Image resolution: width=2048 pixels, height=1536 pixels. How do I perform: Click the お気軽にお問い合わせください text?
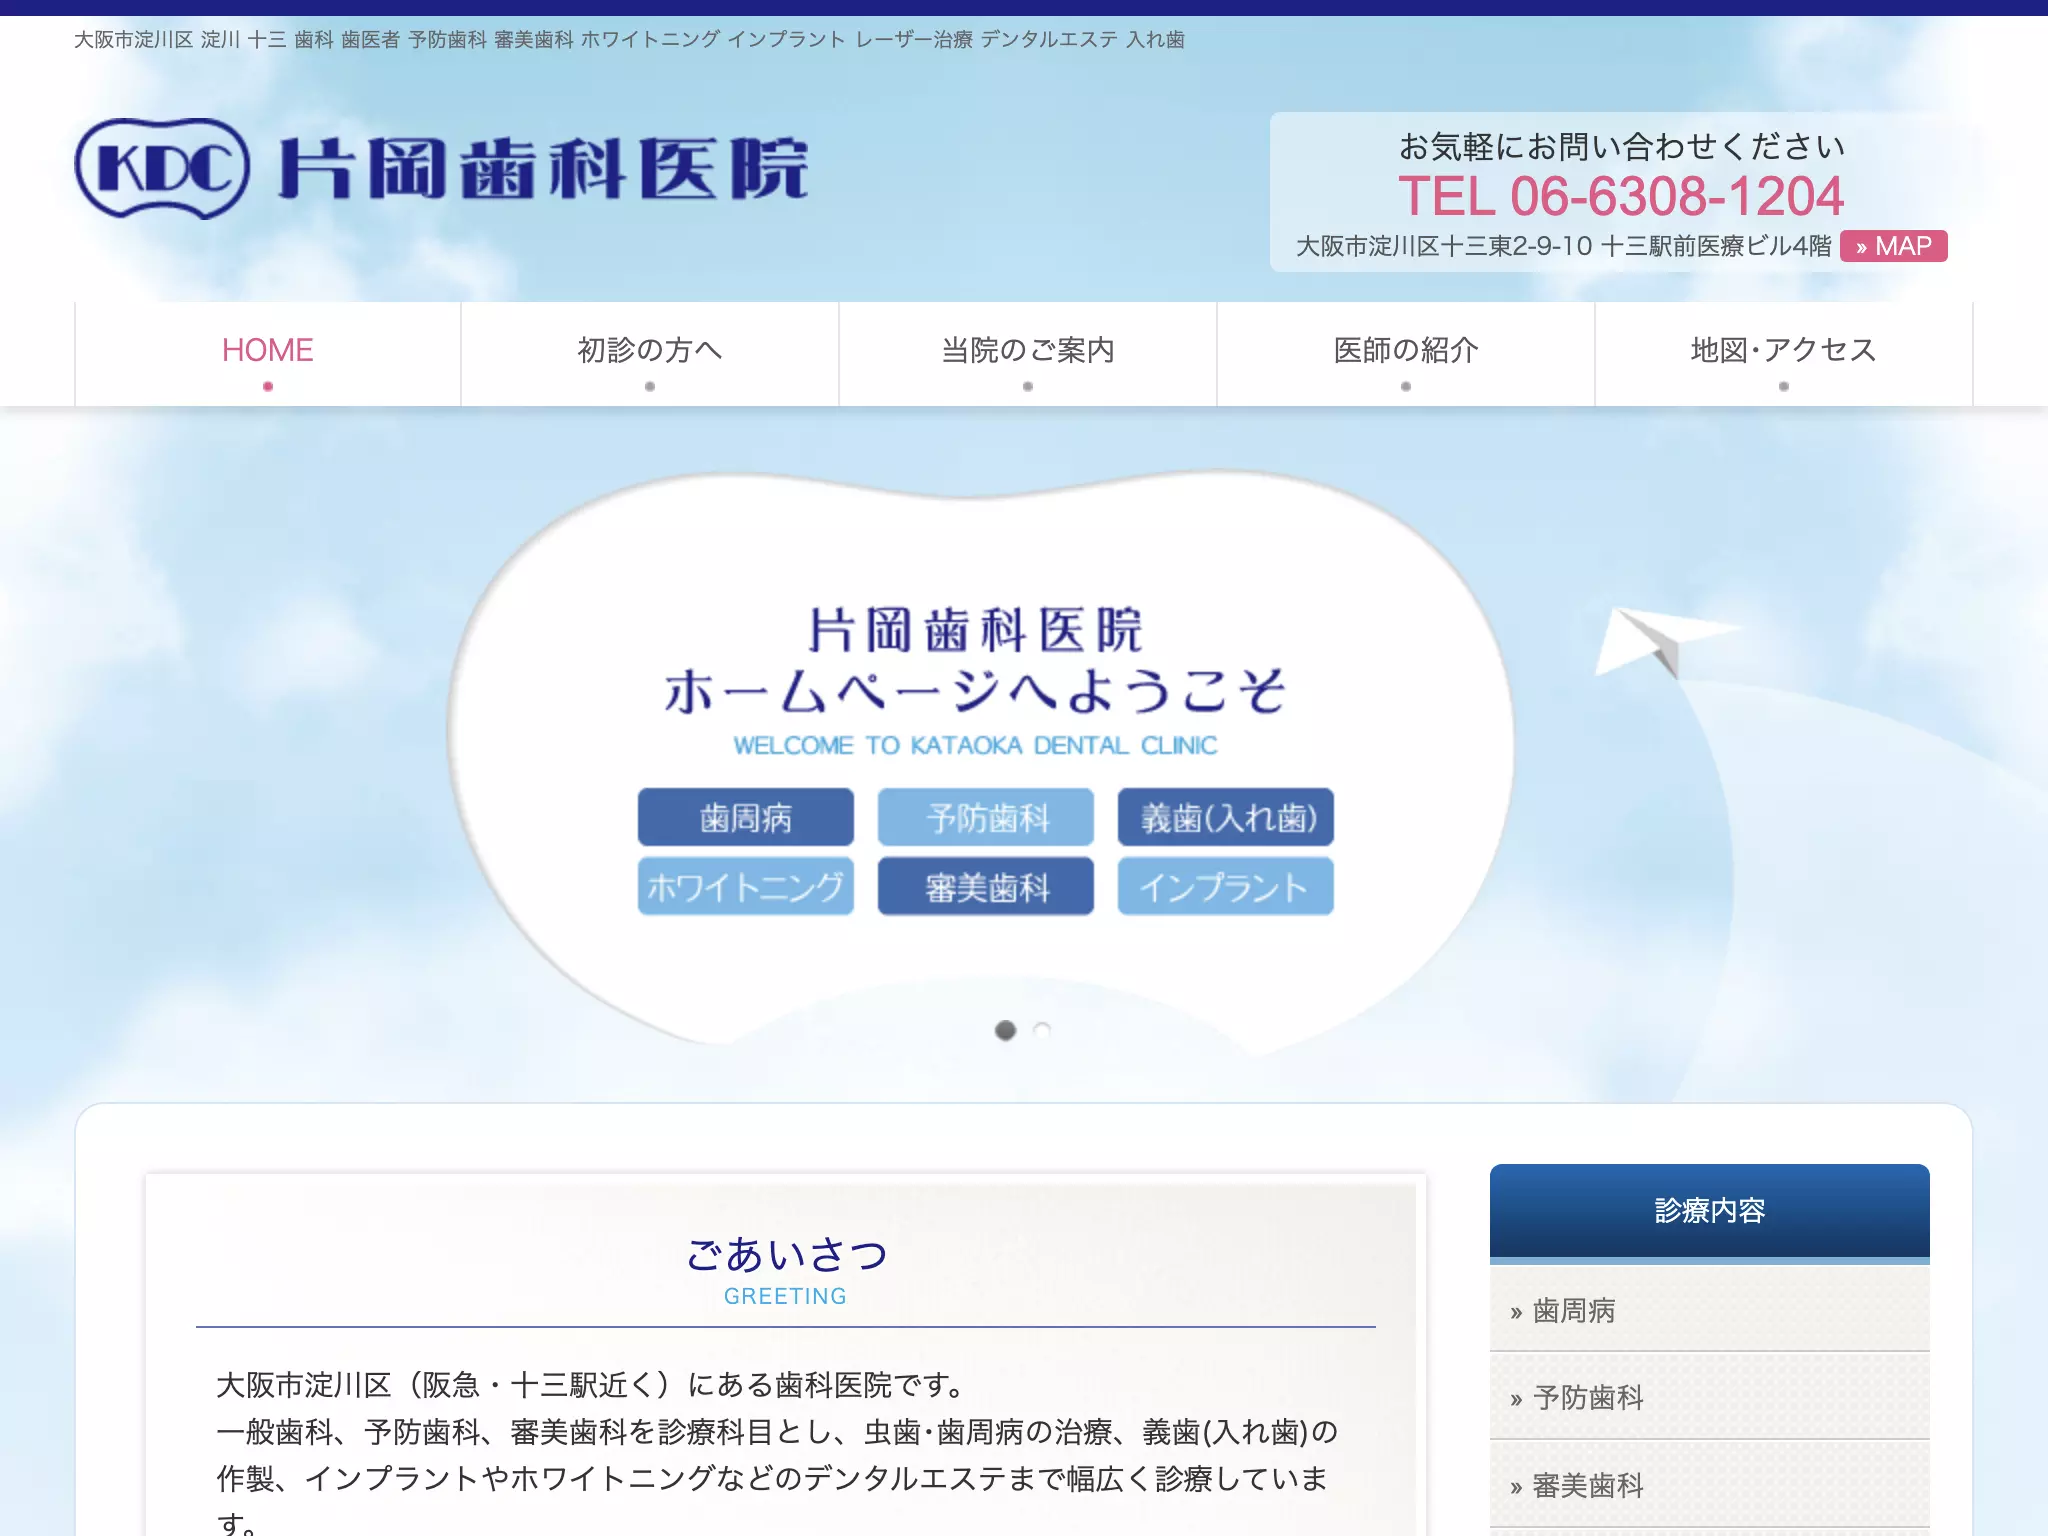click(x=1621, y=147)
